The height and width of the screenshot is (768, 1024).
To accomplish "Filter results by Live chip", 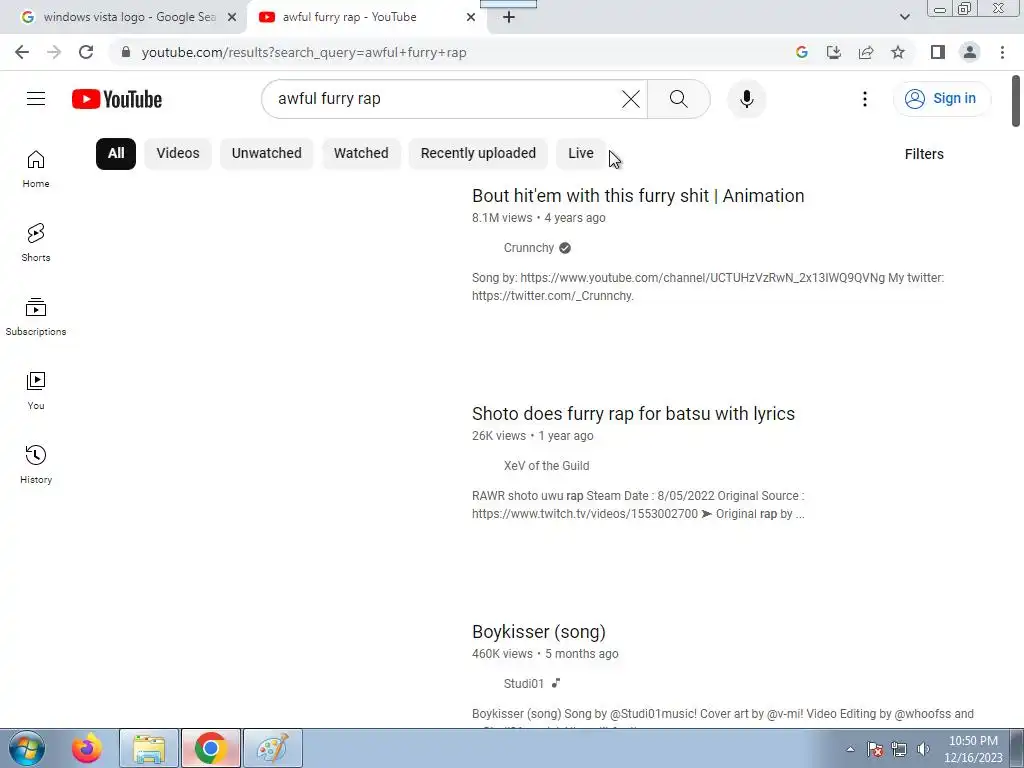I will 581,153.
